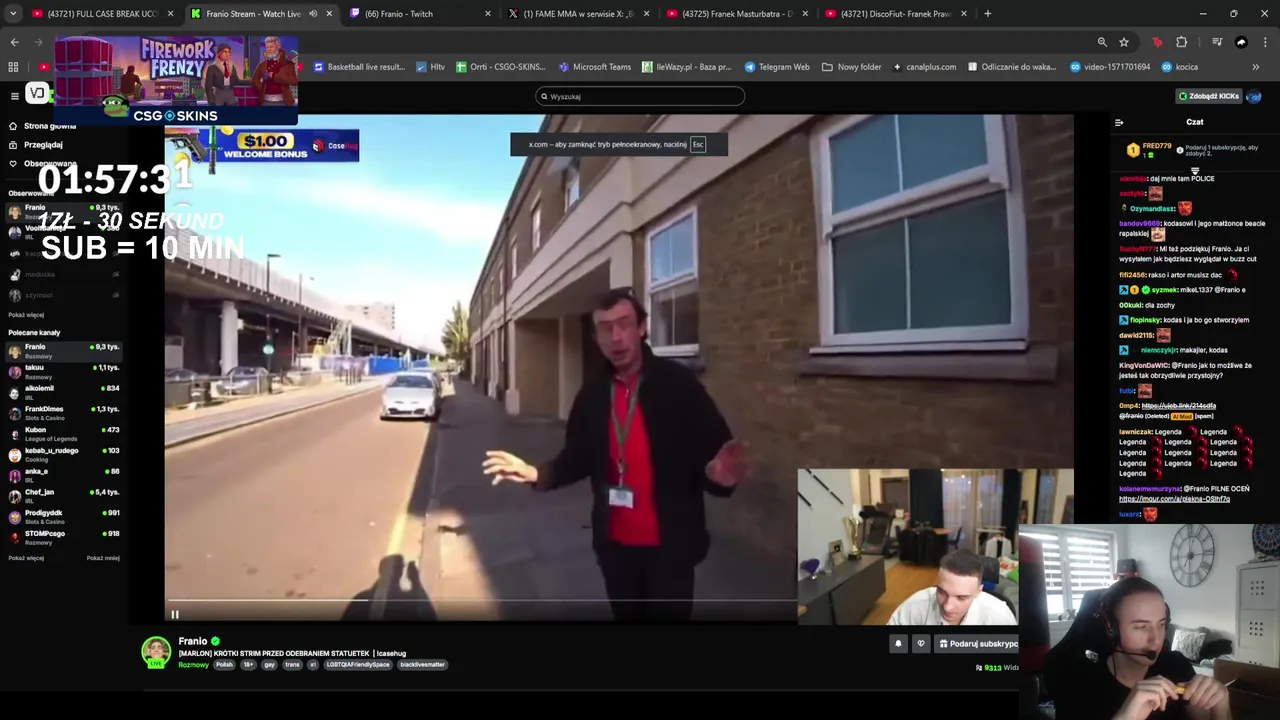Open the Prodigyddk recommended channel
The width and height of the screenshot is (1280, 720).
pyautogui.click(x=65, y=517)
